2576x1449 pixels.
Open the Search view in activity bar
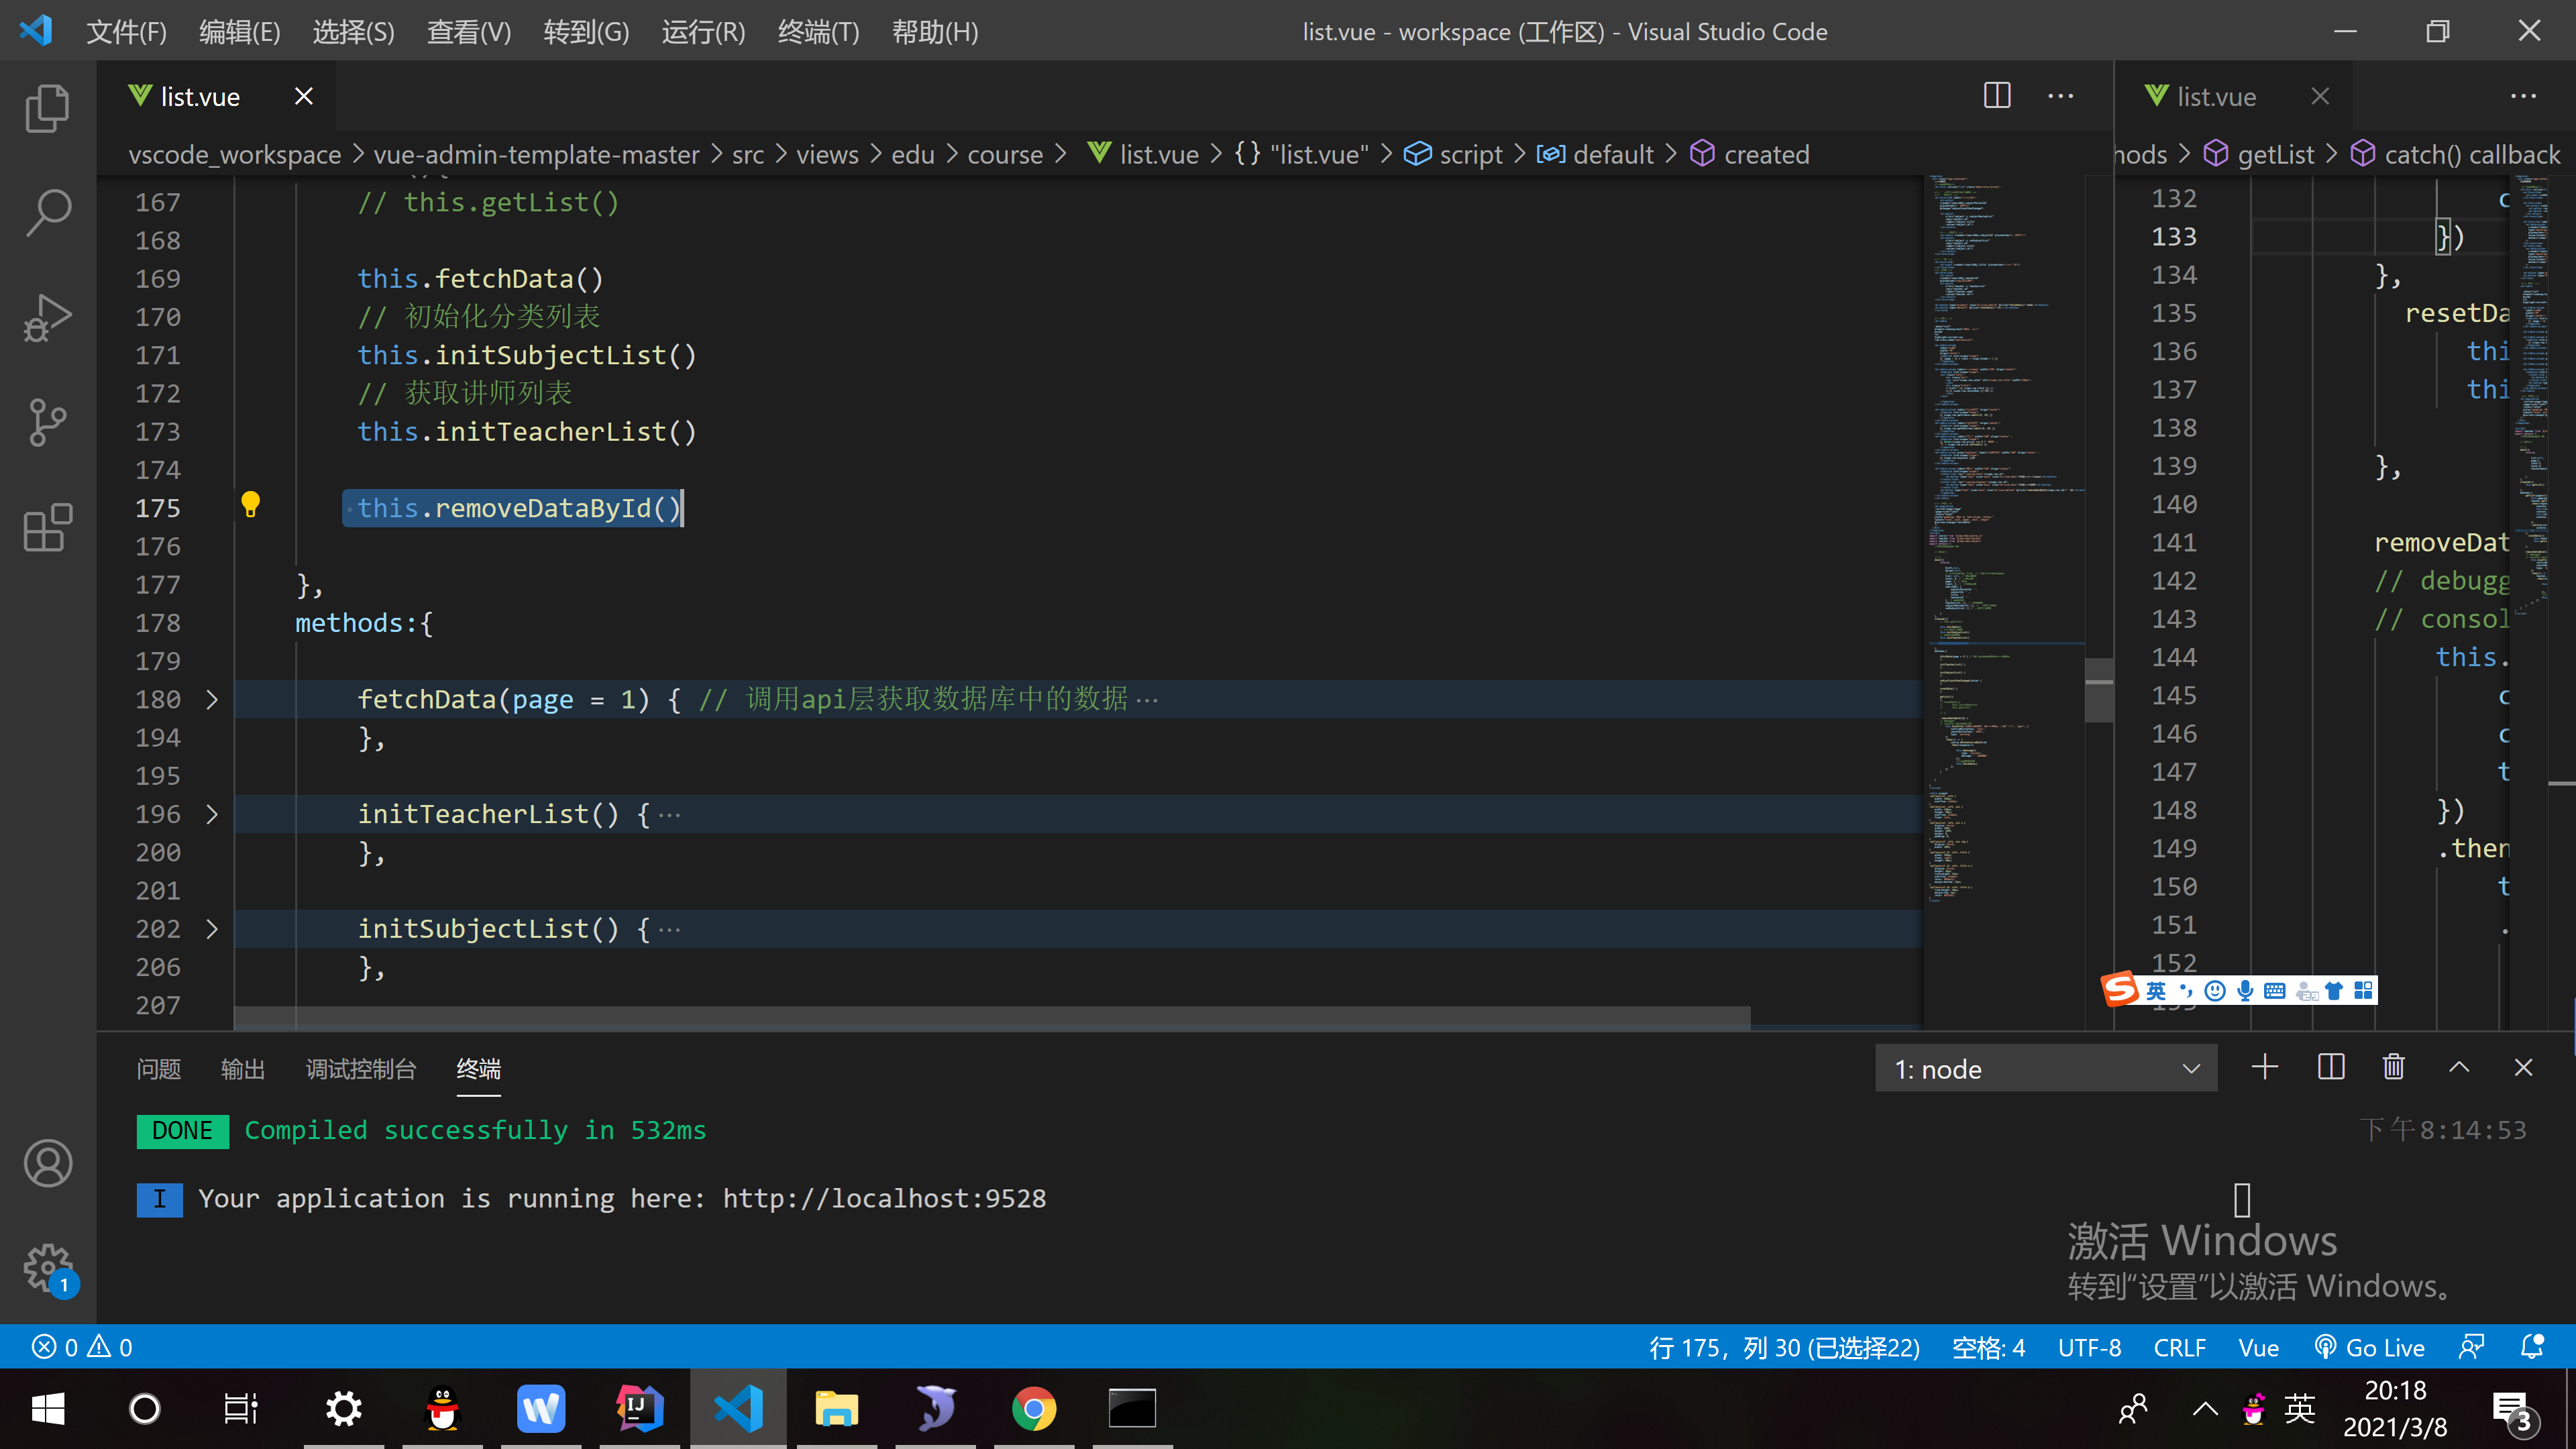(47, 213)
